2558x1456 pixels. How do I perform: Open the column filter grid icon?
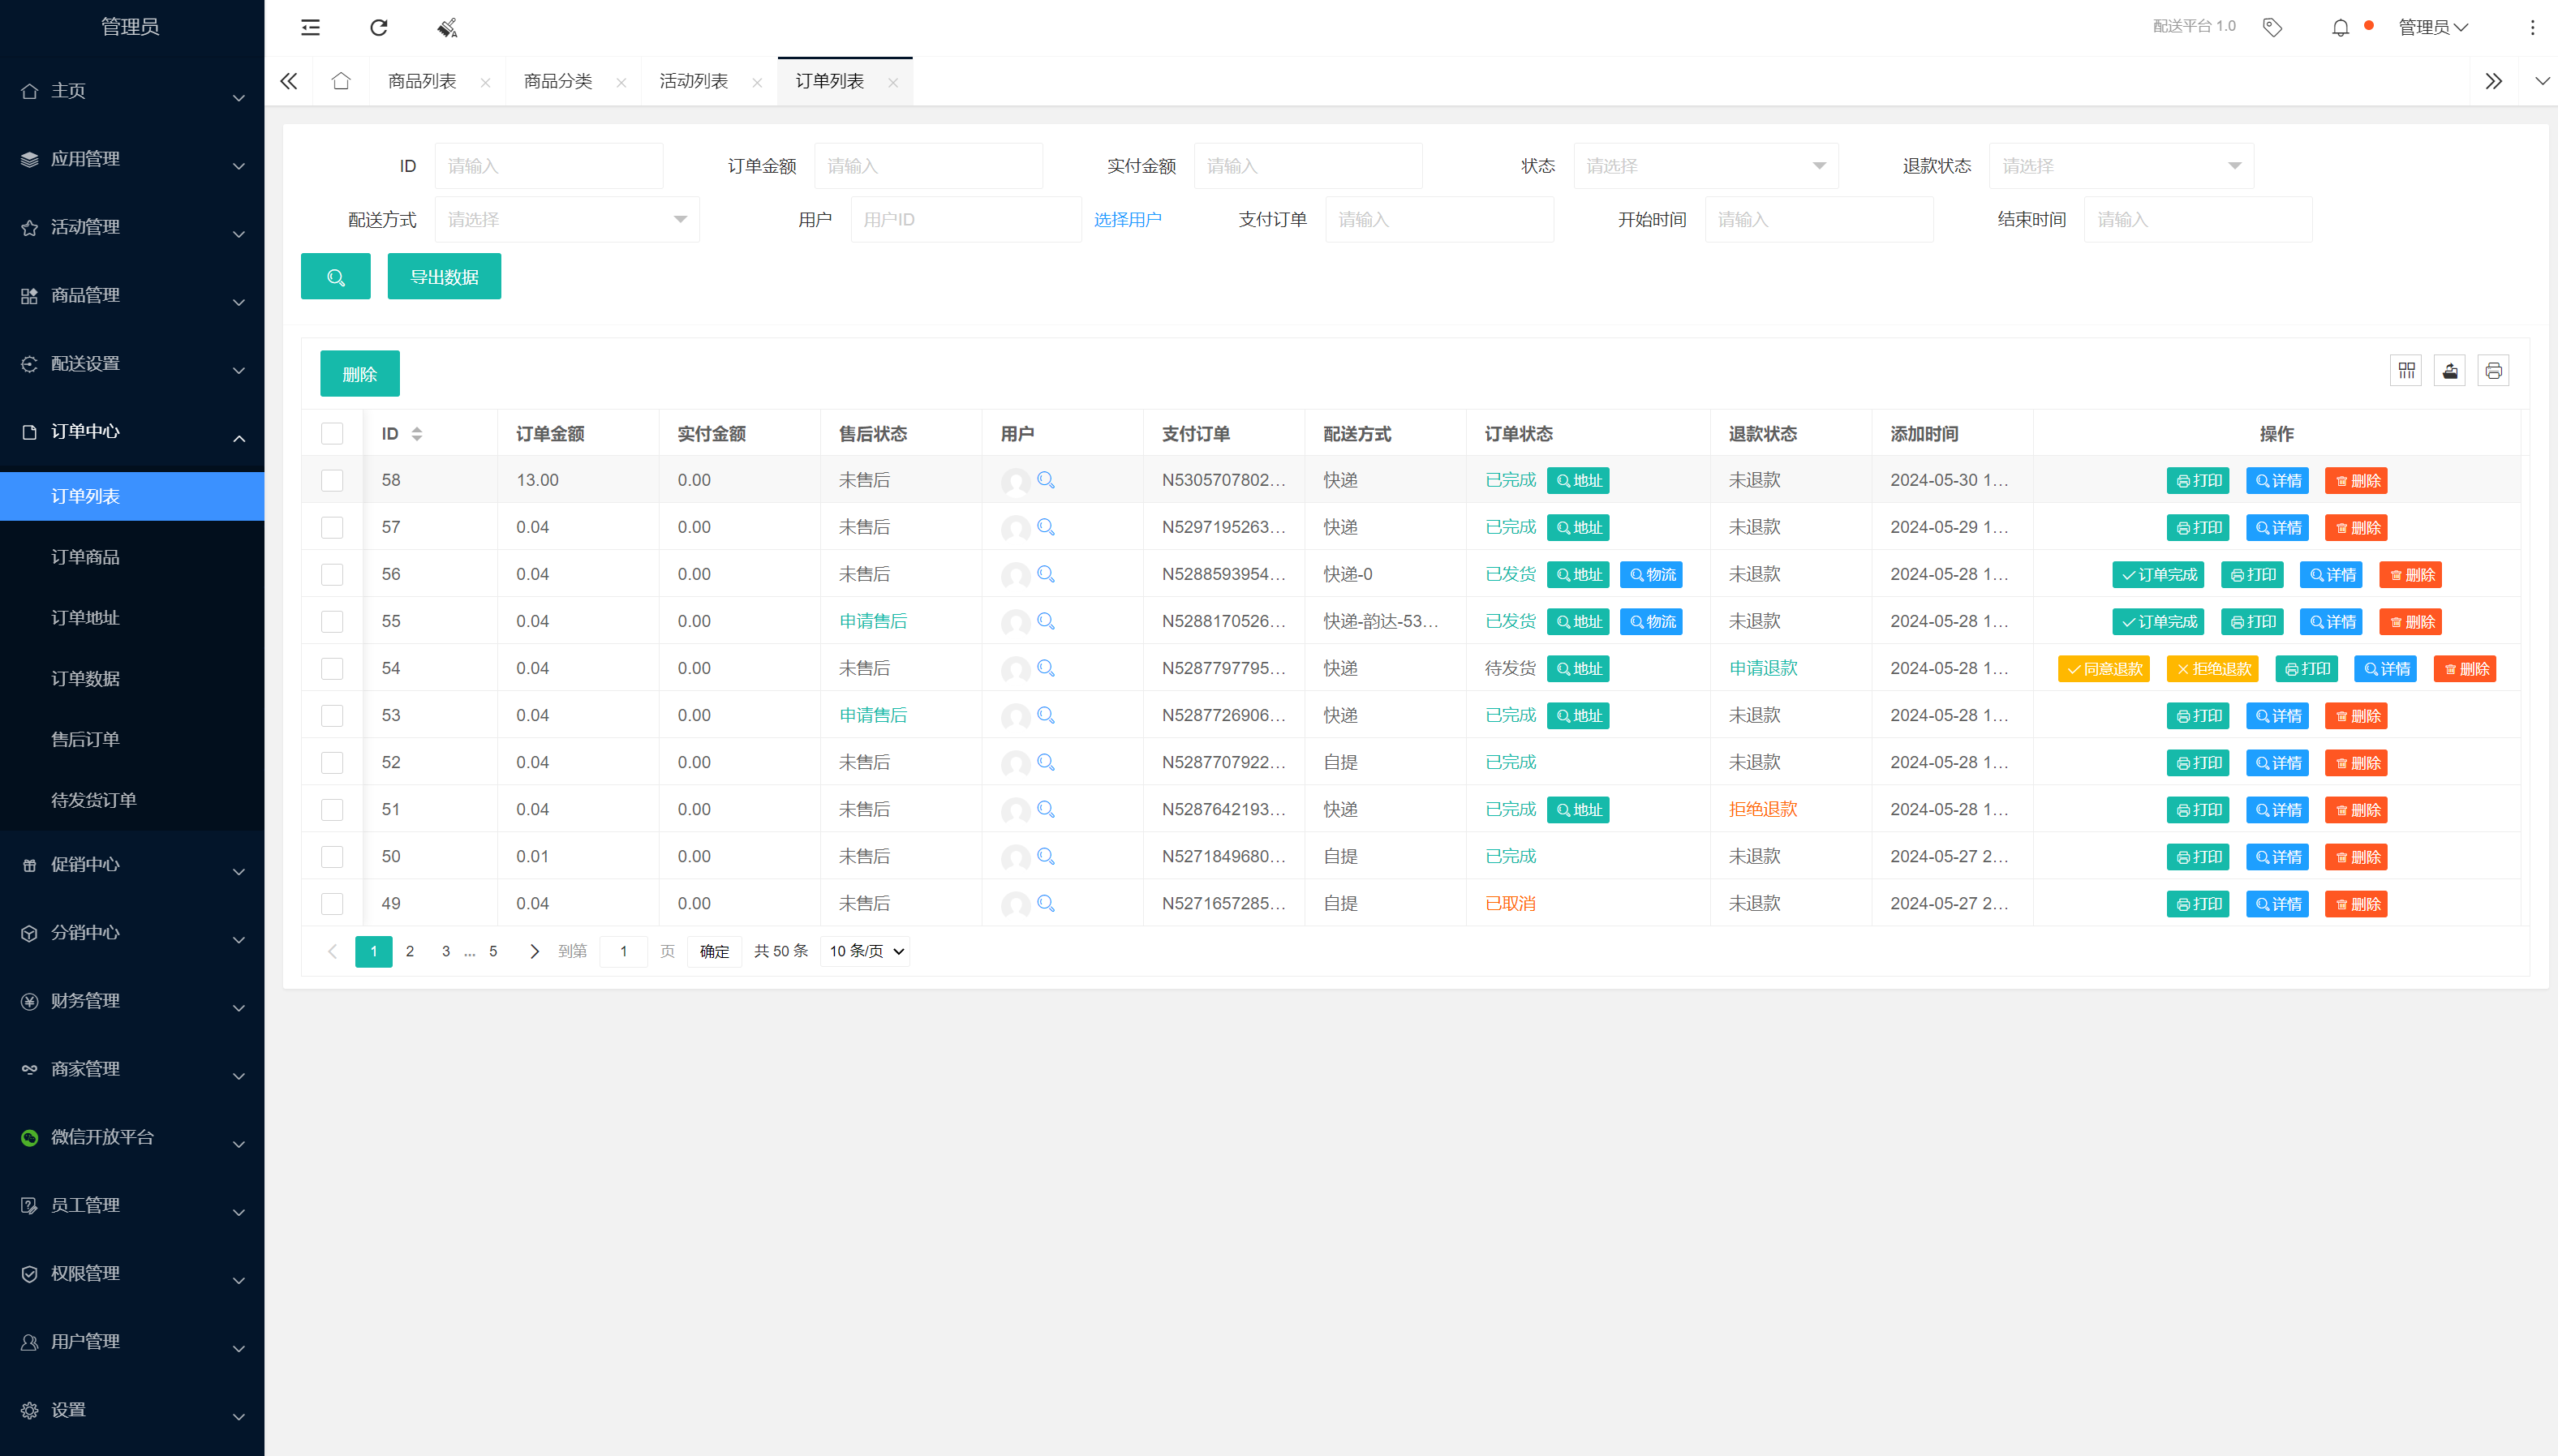2406,371
